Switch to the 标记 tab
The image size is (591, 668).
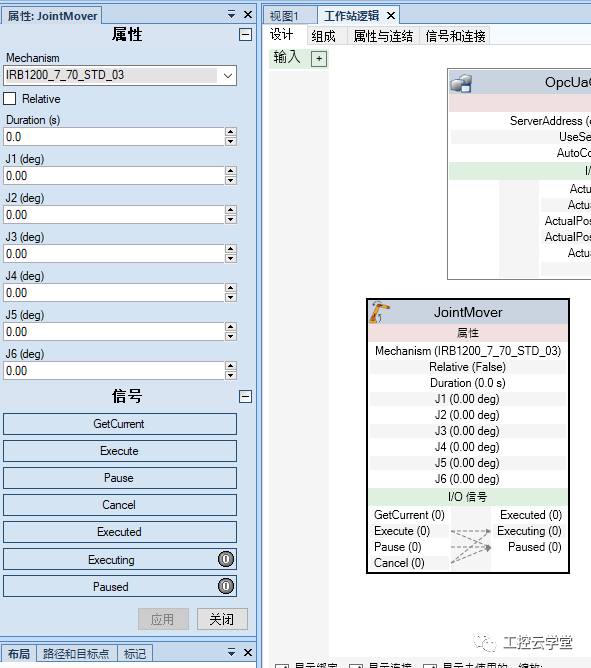pos(135,654)
